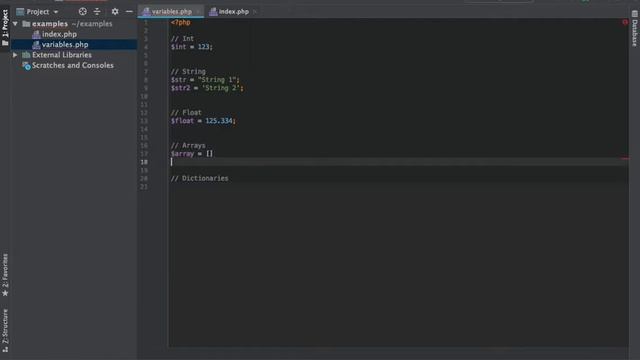
Task: Toggle the 1: Project tool window
Action: 5,28
